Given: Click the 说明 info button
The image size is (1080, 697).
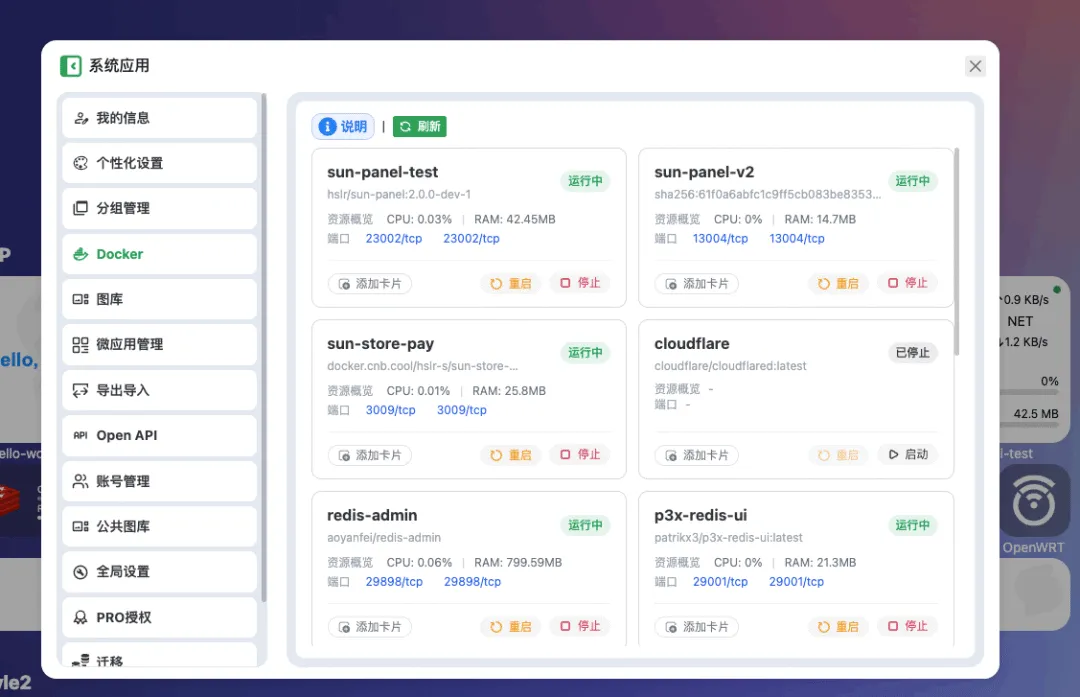Looking at the screenshot, I should click(x=343, y=126).
